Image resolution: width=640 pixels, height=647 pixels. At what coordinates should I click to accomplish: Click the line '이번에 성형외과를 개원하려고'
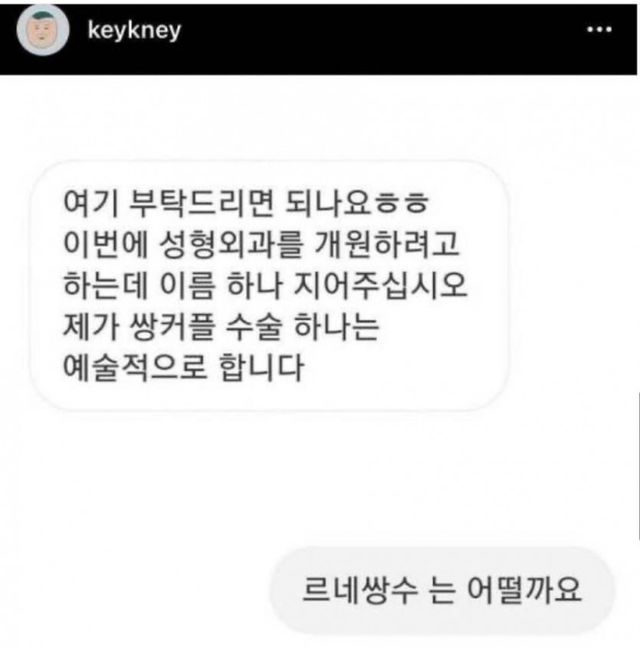click(261, 244)
